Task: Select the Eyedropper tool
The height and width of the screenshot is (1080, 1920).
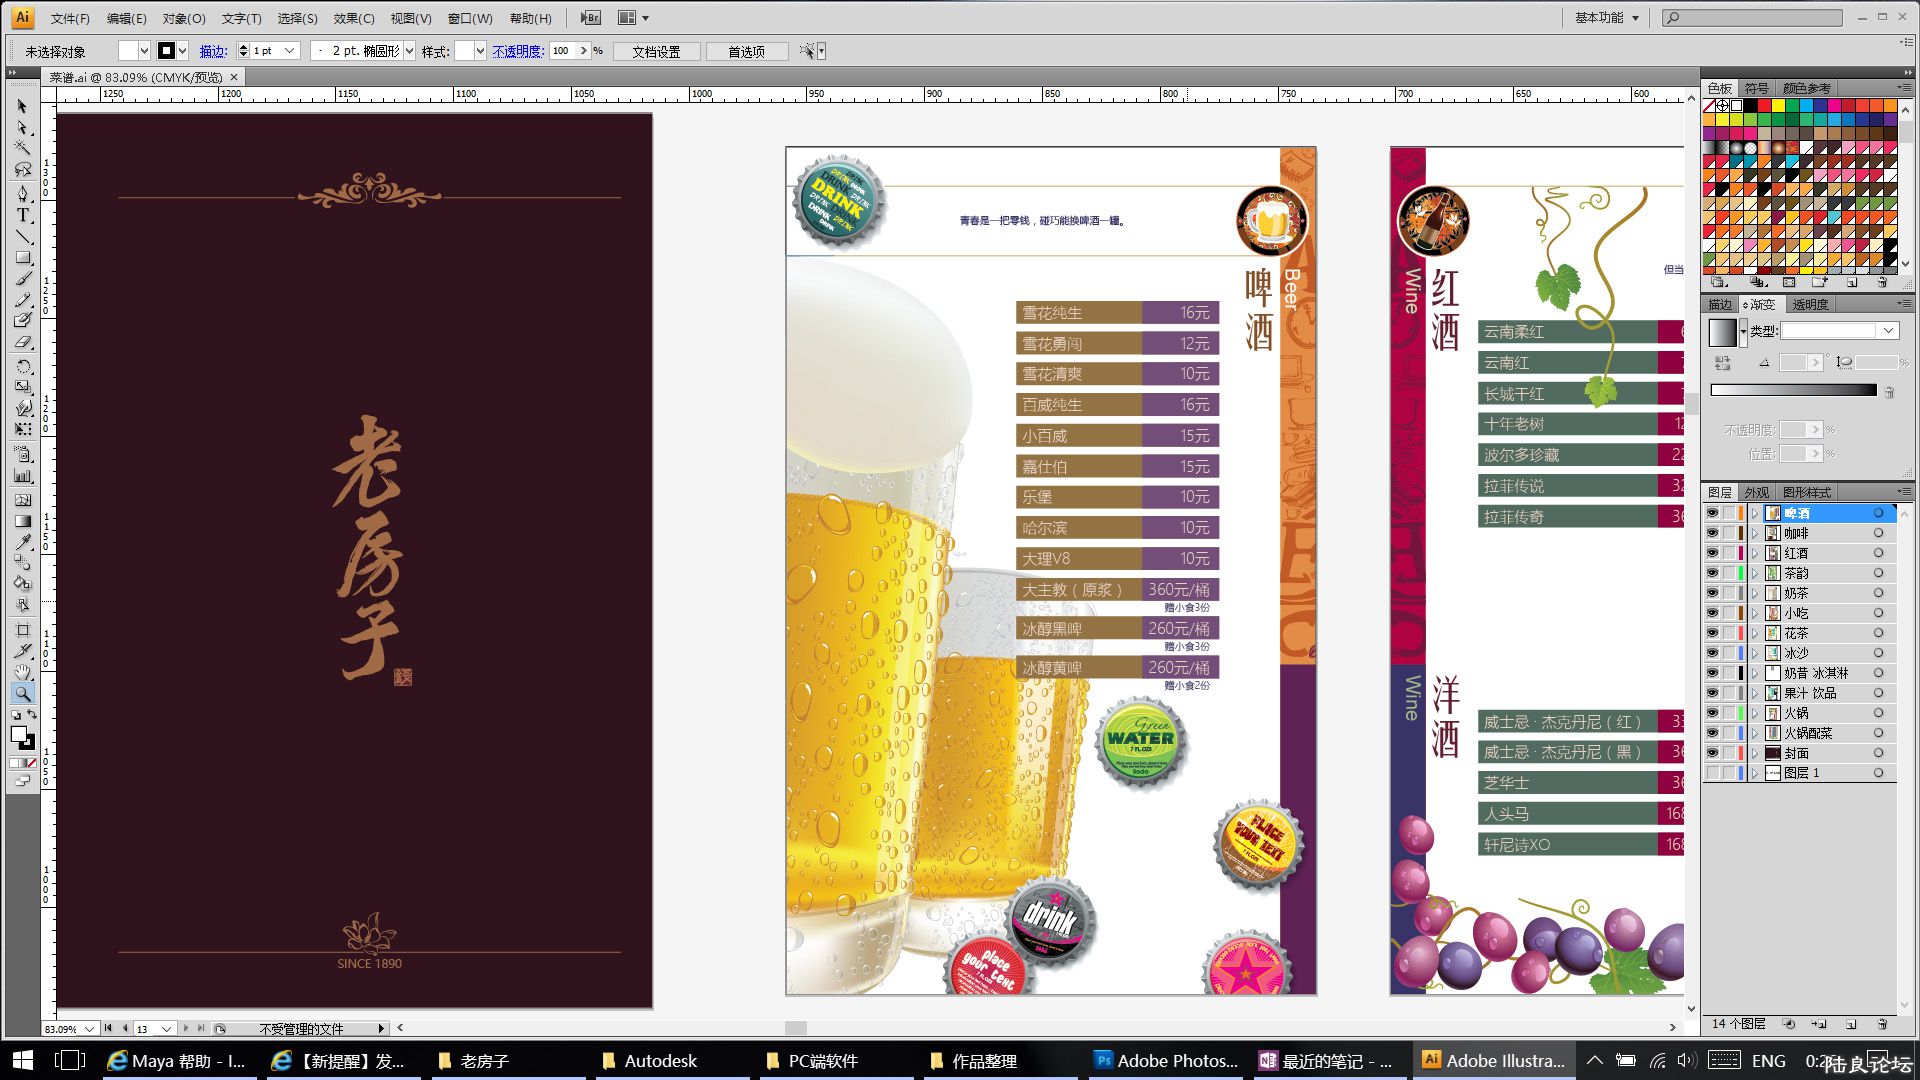Action: [x=22, y=542]
